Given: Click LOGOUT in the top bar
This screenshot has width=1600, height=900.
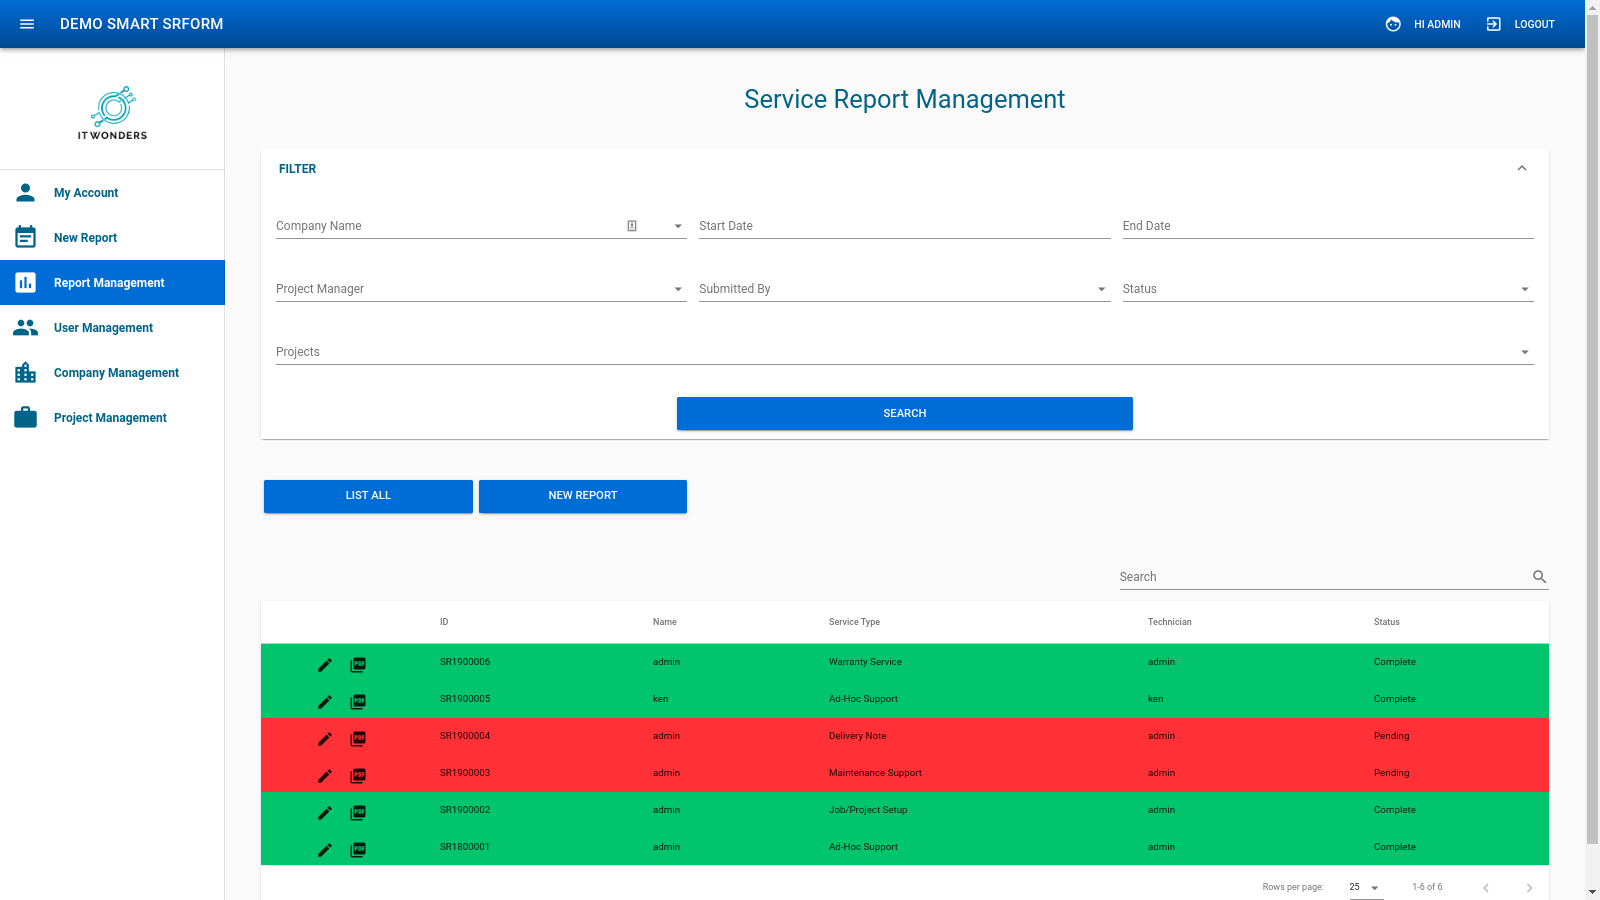Looking at the screenshot, I should tap(1533, 24).
